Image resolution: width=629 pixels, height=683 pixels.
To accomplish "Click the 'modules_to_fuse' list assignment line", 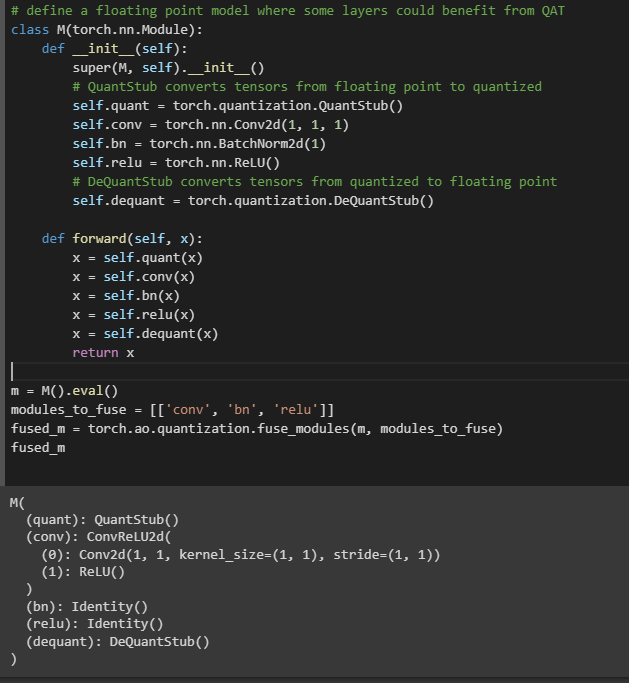I will pos(172,410).
